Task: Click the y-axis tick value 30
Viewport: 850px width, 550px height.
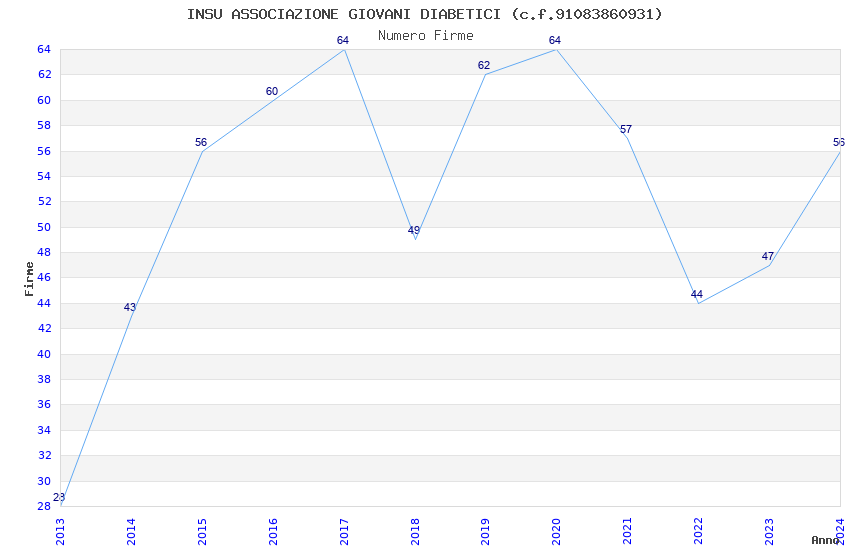Action: coord(44,481)
